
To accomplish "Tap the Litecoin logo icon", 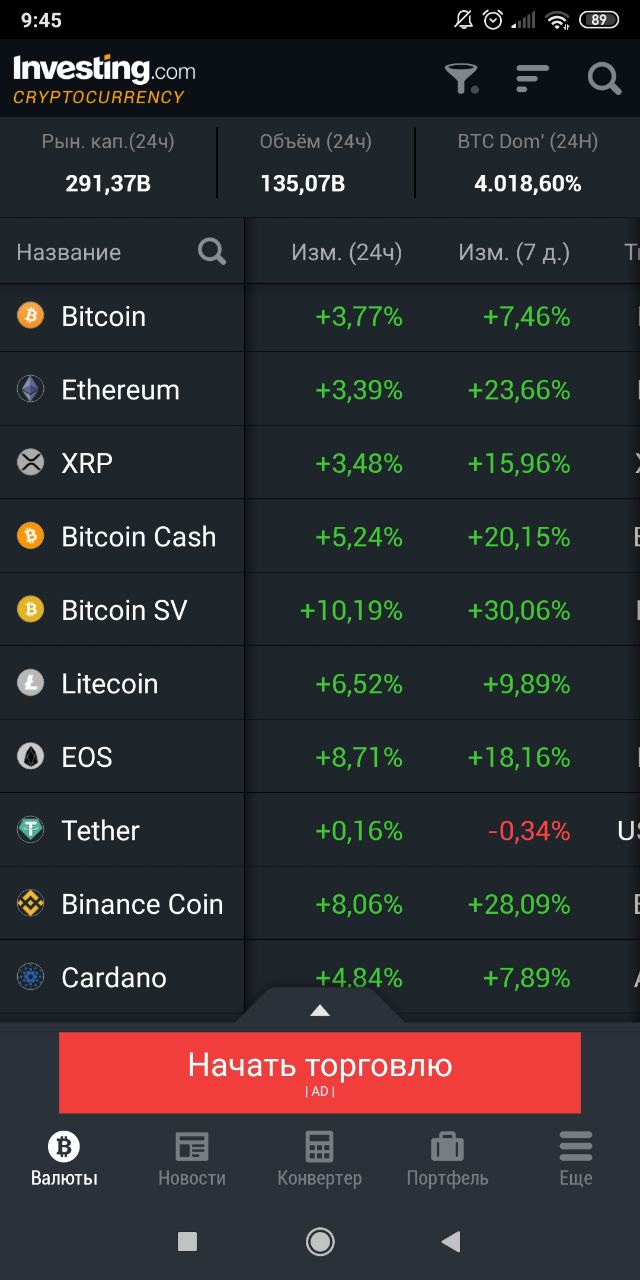I will pos(31,683).
